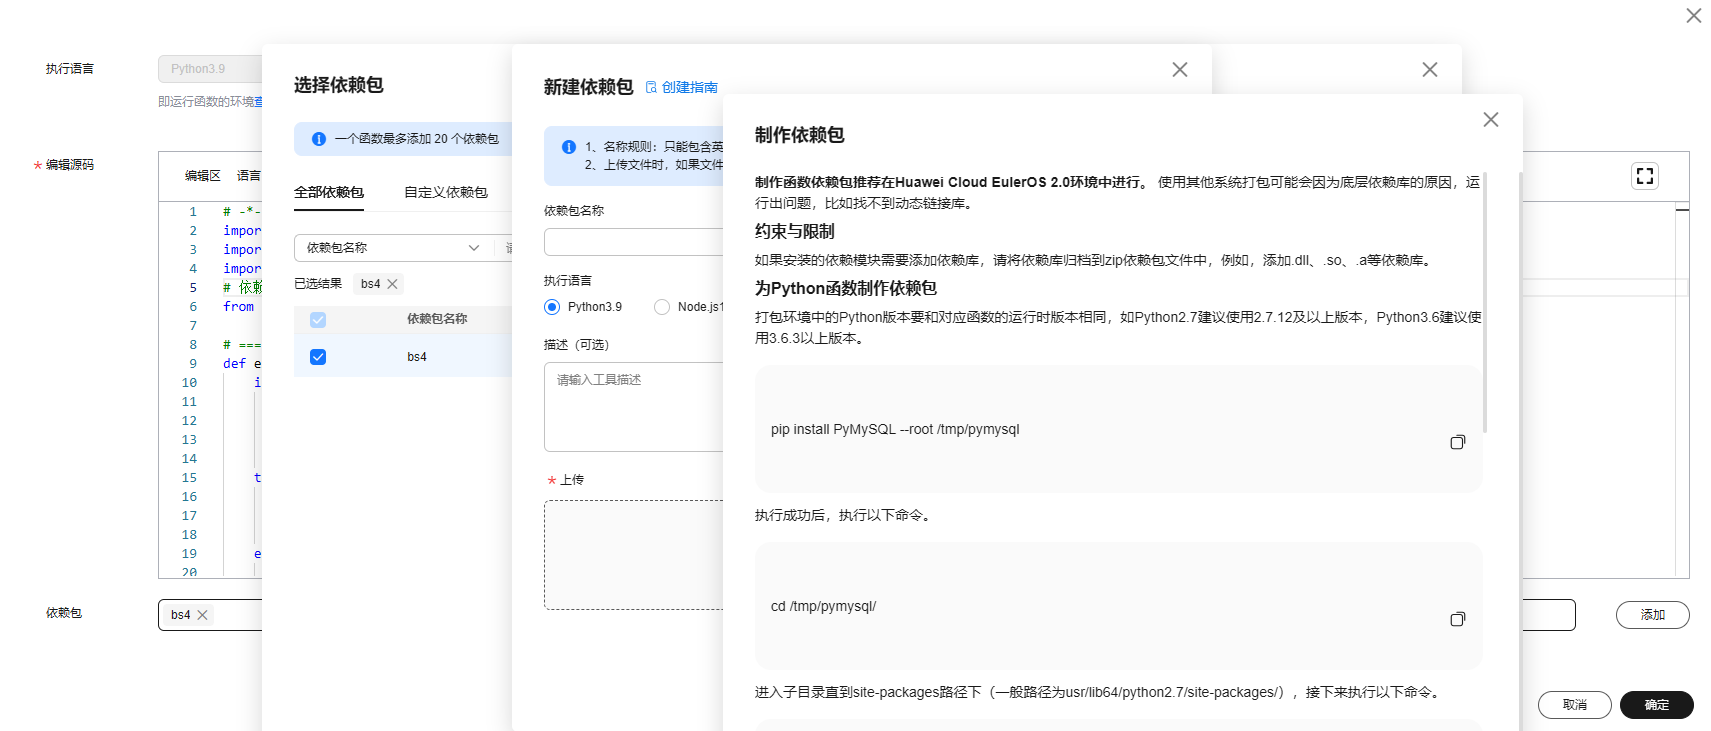The height and width of the screenshot is (731, 1711).
Task: Click the fullscreen icon of code editor
Action: (1644, 176)
